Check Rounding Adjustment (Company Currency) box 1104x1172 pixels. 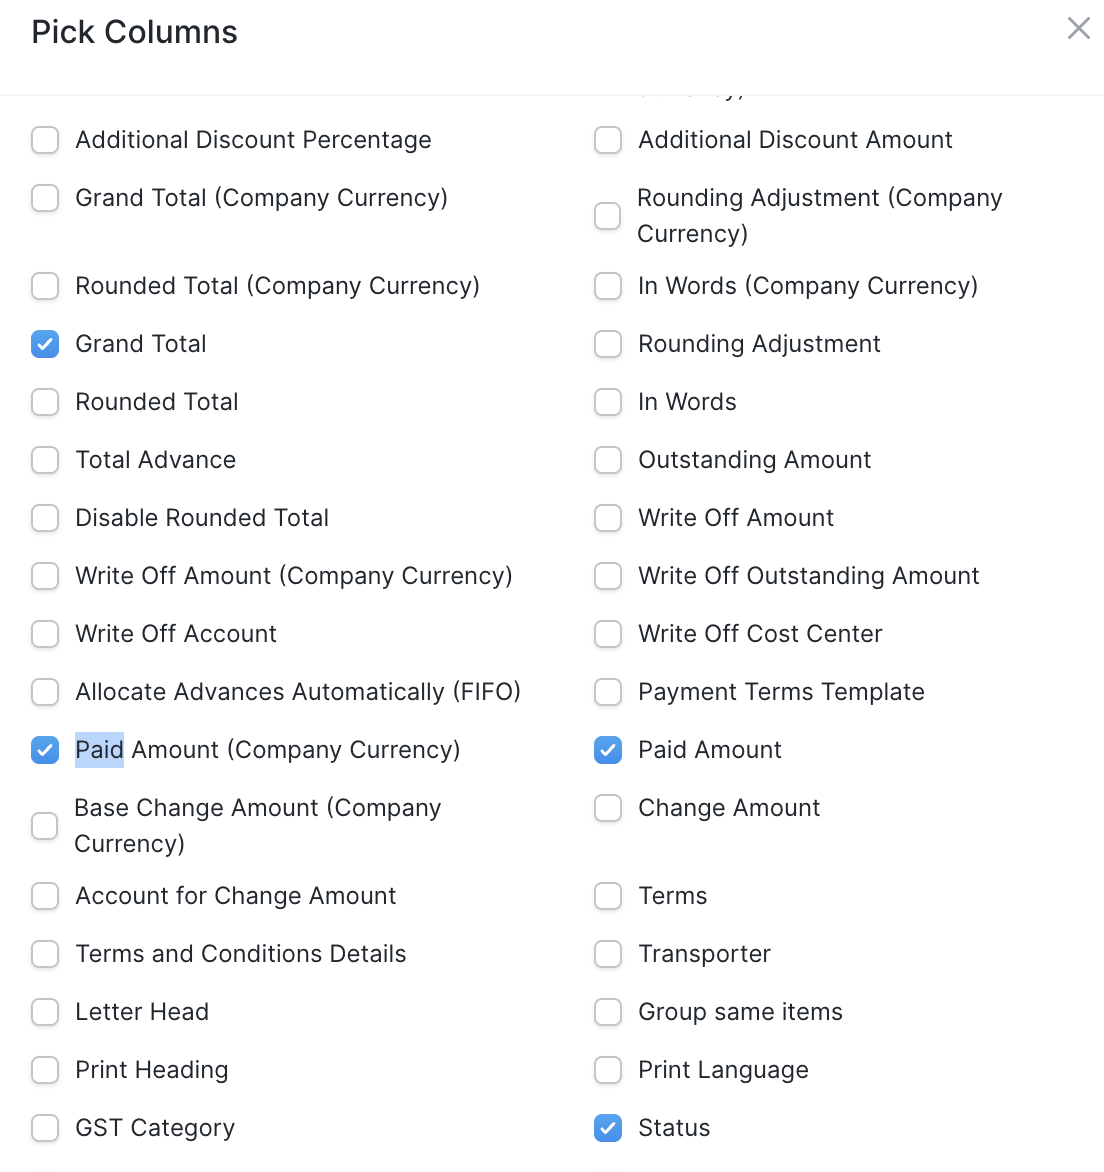coord(608,216)
